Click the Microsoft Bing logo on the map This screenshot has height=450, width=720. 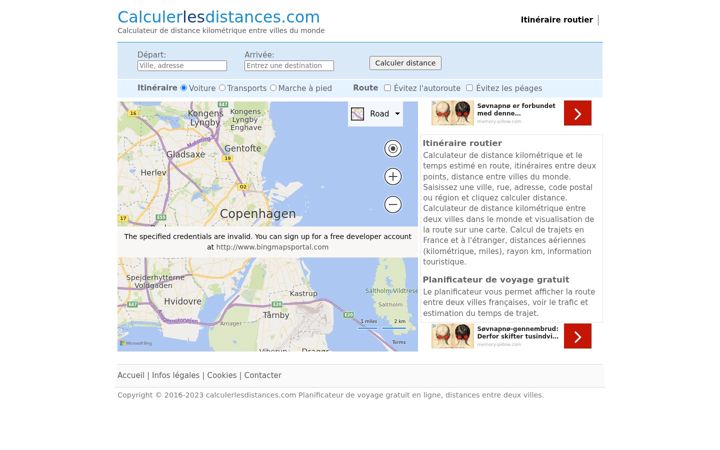[x=135, y=343]
